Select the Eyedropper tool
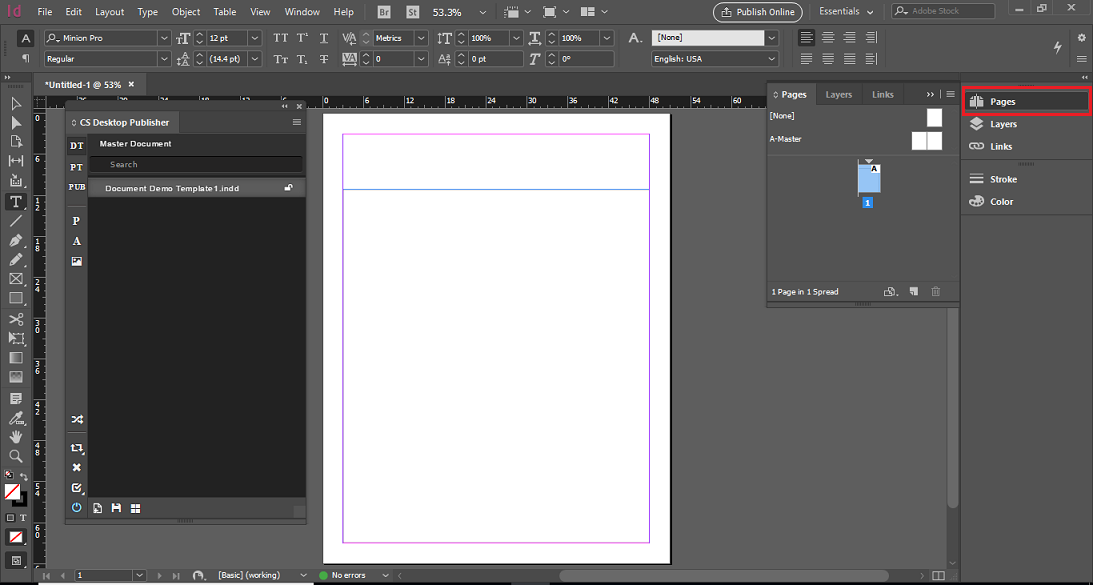Image resolution: width=1093 pixels, height=585 pixels. (16, 418)
